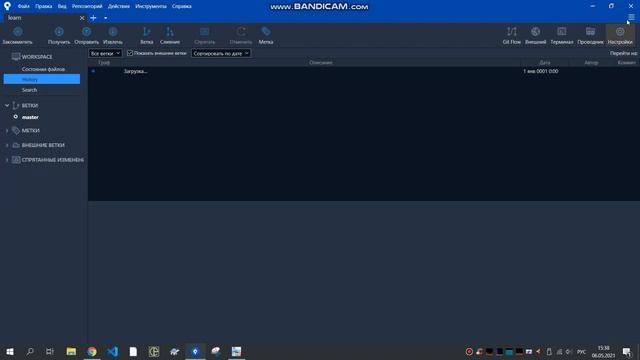Open Task View on the taskbar
The height and width of the screenshot is (360, 640).
pos(50,351)
